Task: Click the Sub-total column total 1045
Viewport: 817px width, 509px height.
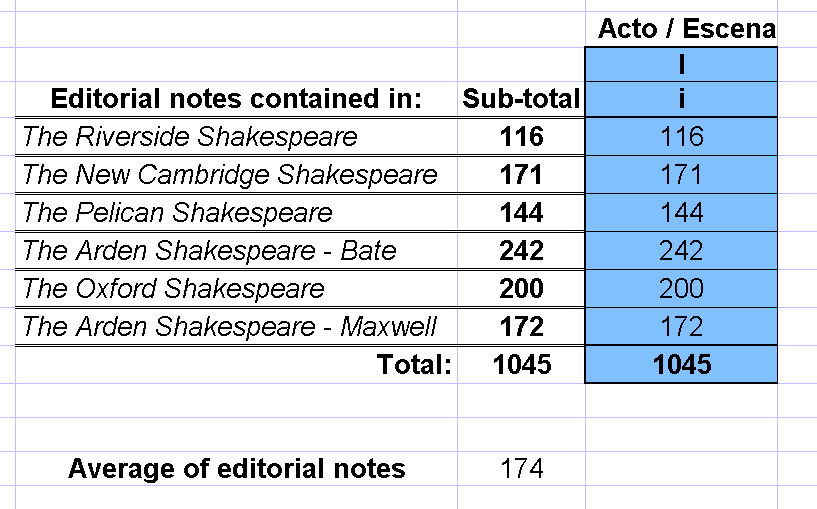Action: tap(522, 365)
